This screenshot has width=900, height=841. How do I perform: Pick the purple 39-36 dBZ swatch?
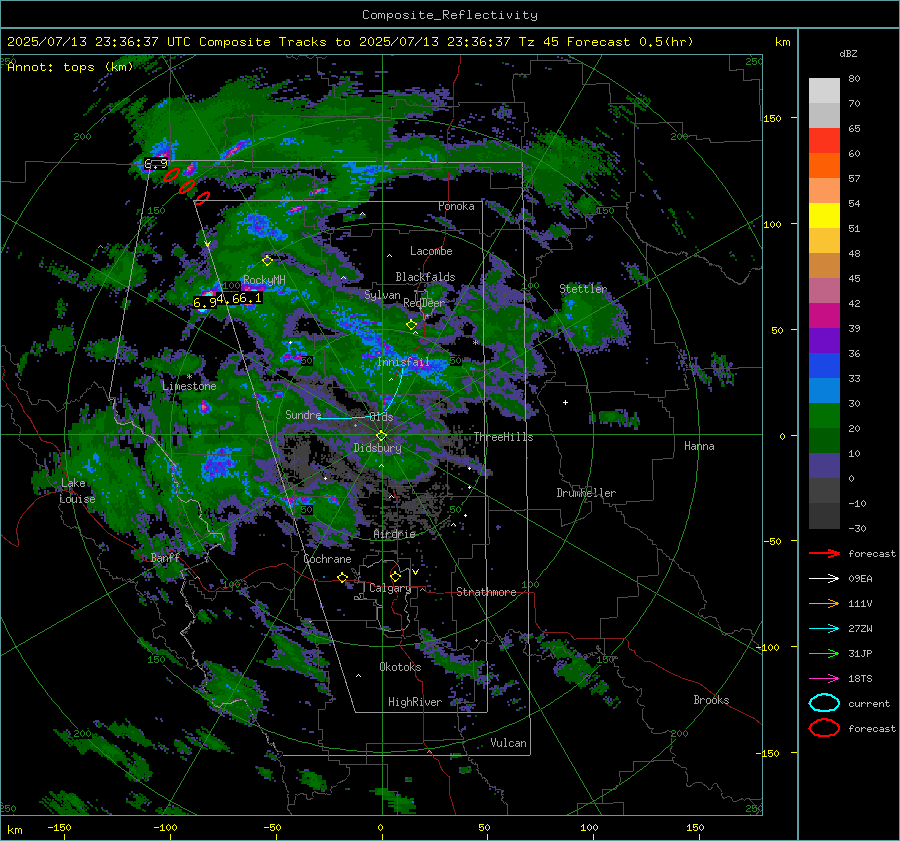[x=824, y=341]
